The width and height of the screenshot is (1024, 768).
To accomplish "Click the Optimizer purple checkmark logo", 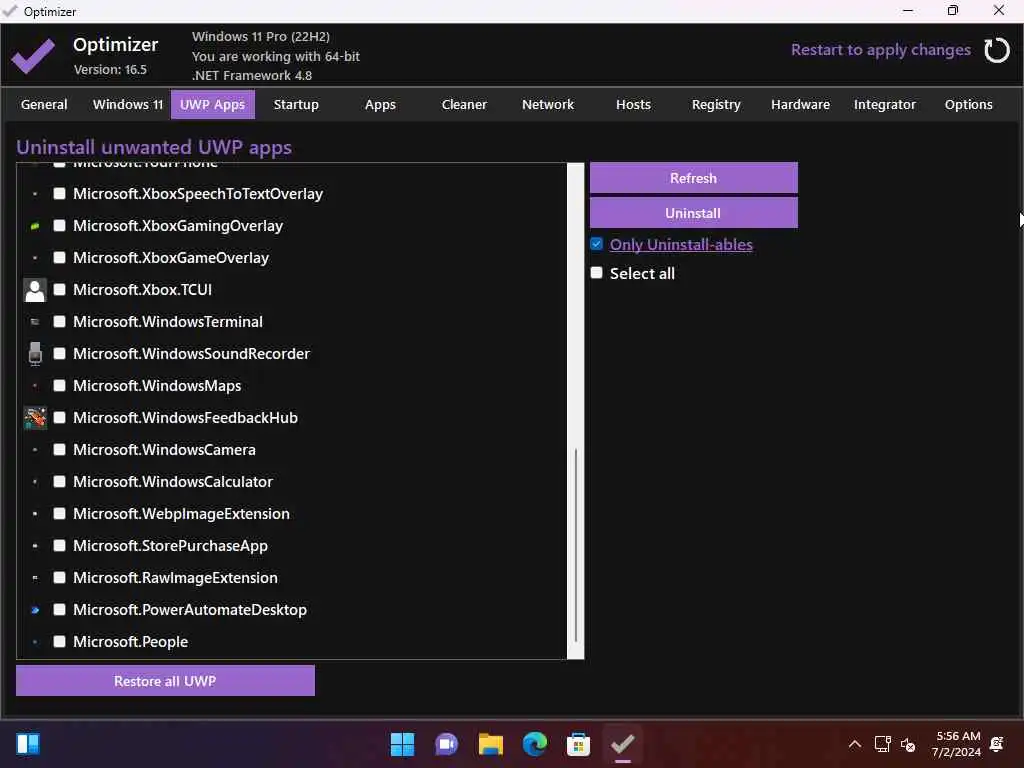I will pos(33,55).
